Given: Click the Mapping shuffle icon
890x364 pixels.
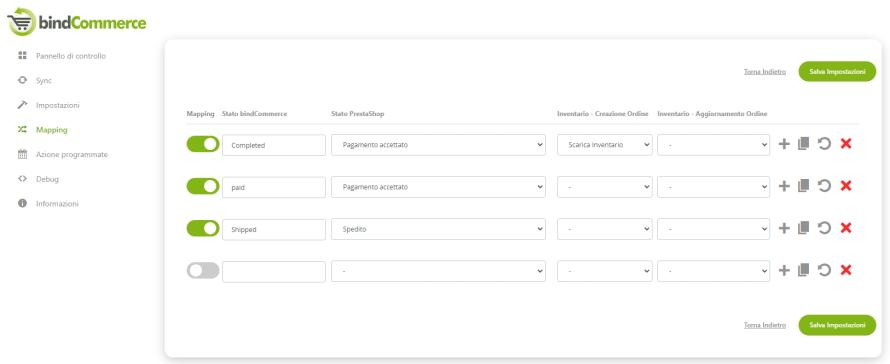Looking at the screenshot, I should (x=22, y=129).
